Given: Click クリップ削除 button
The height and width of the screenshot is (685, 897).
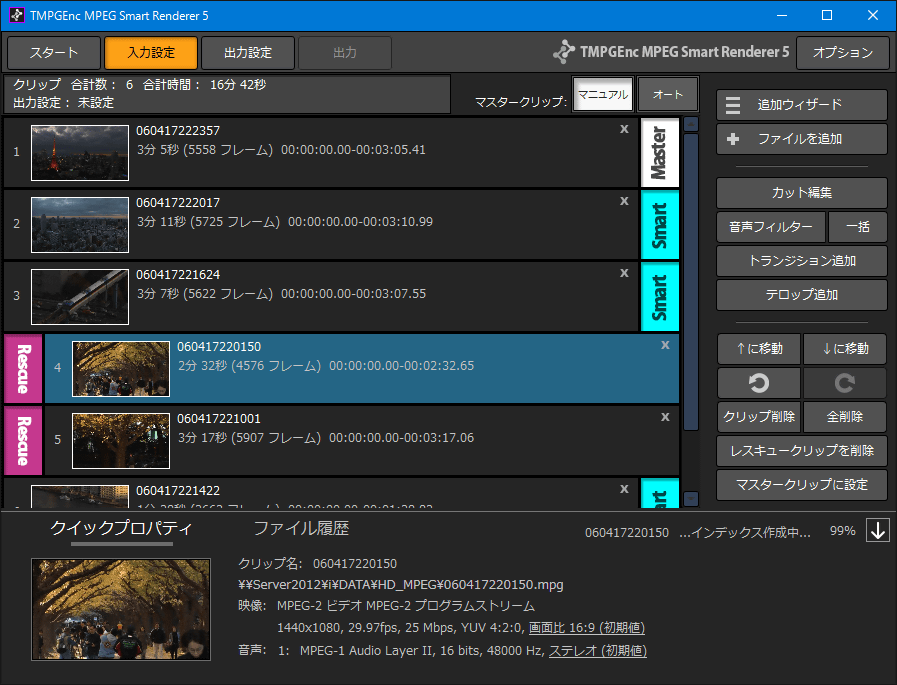Looking at the screenshot, I should 759,417.
